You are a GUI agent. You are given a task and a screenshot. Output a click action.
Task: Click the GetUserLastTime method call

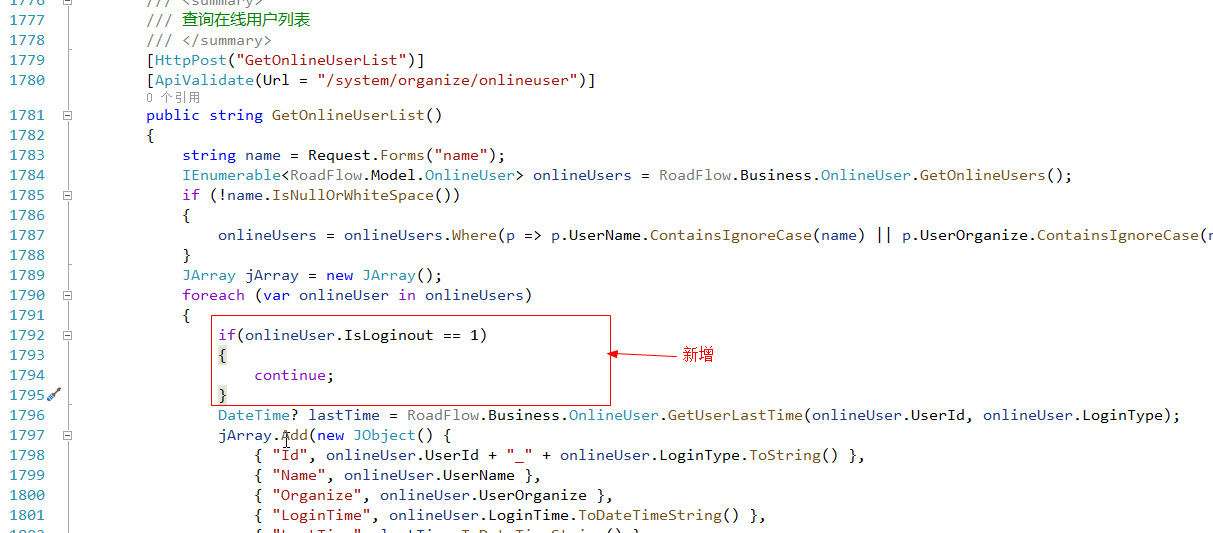735,415
